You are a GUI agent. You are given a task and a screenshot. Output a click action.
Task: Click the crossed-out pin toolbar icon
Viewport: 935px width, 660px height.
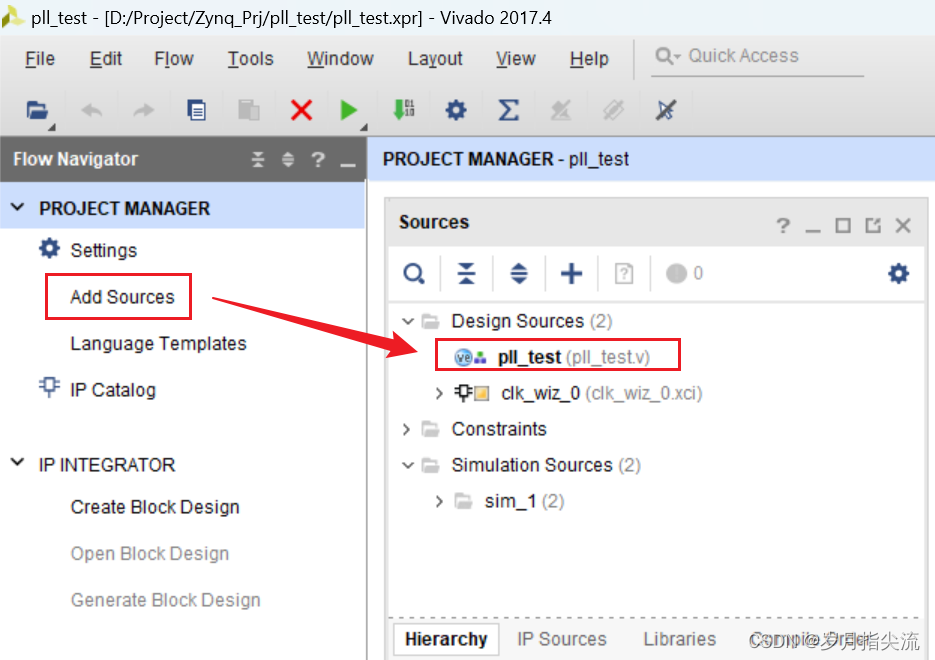point(665,110)
